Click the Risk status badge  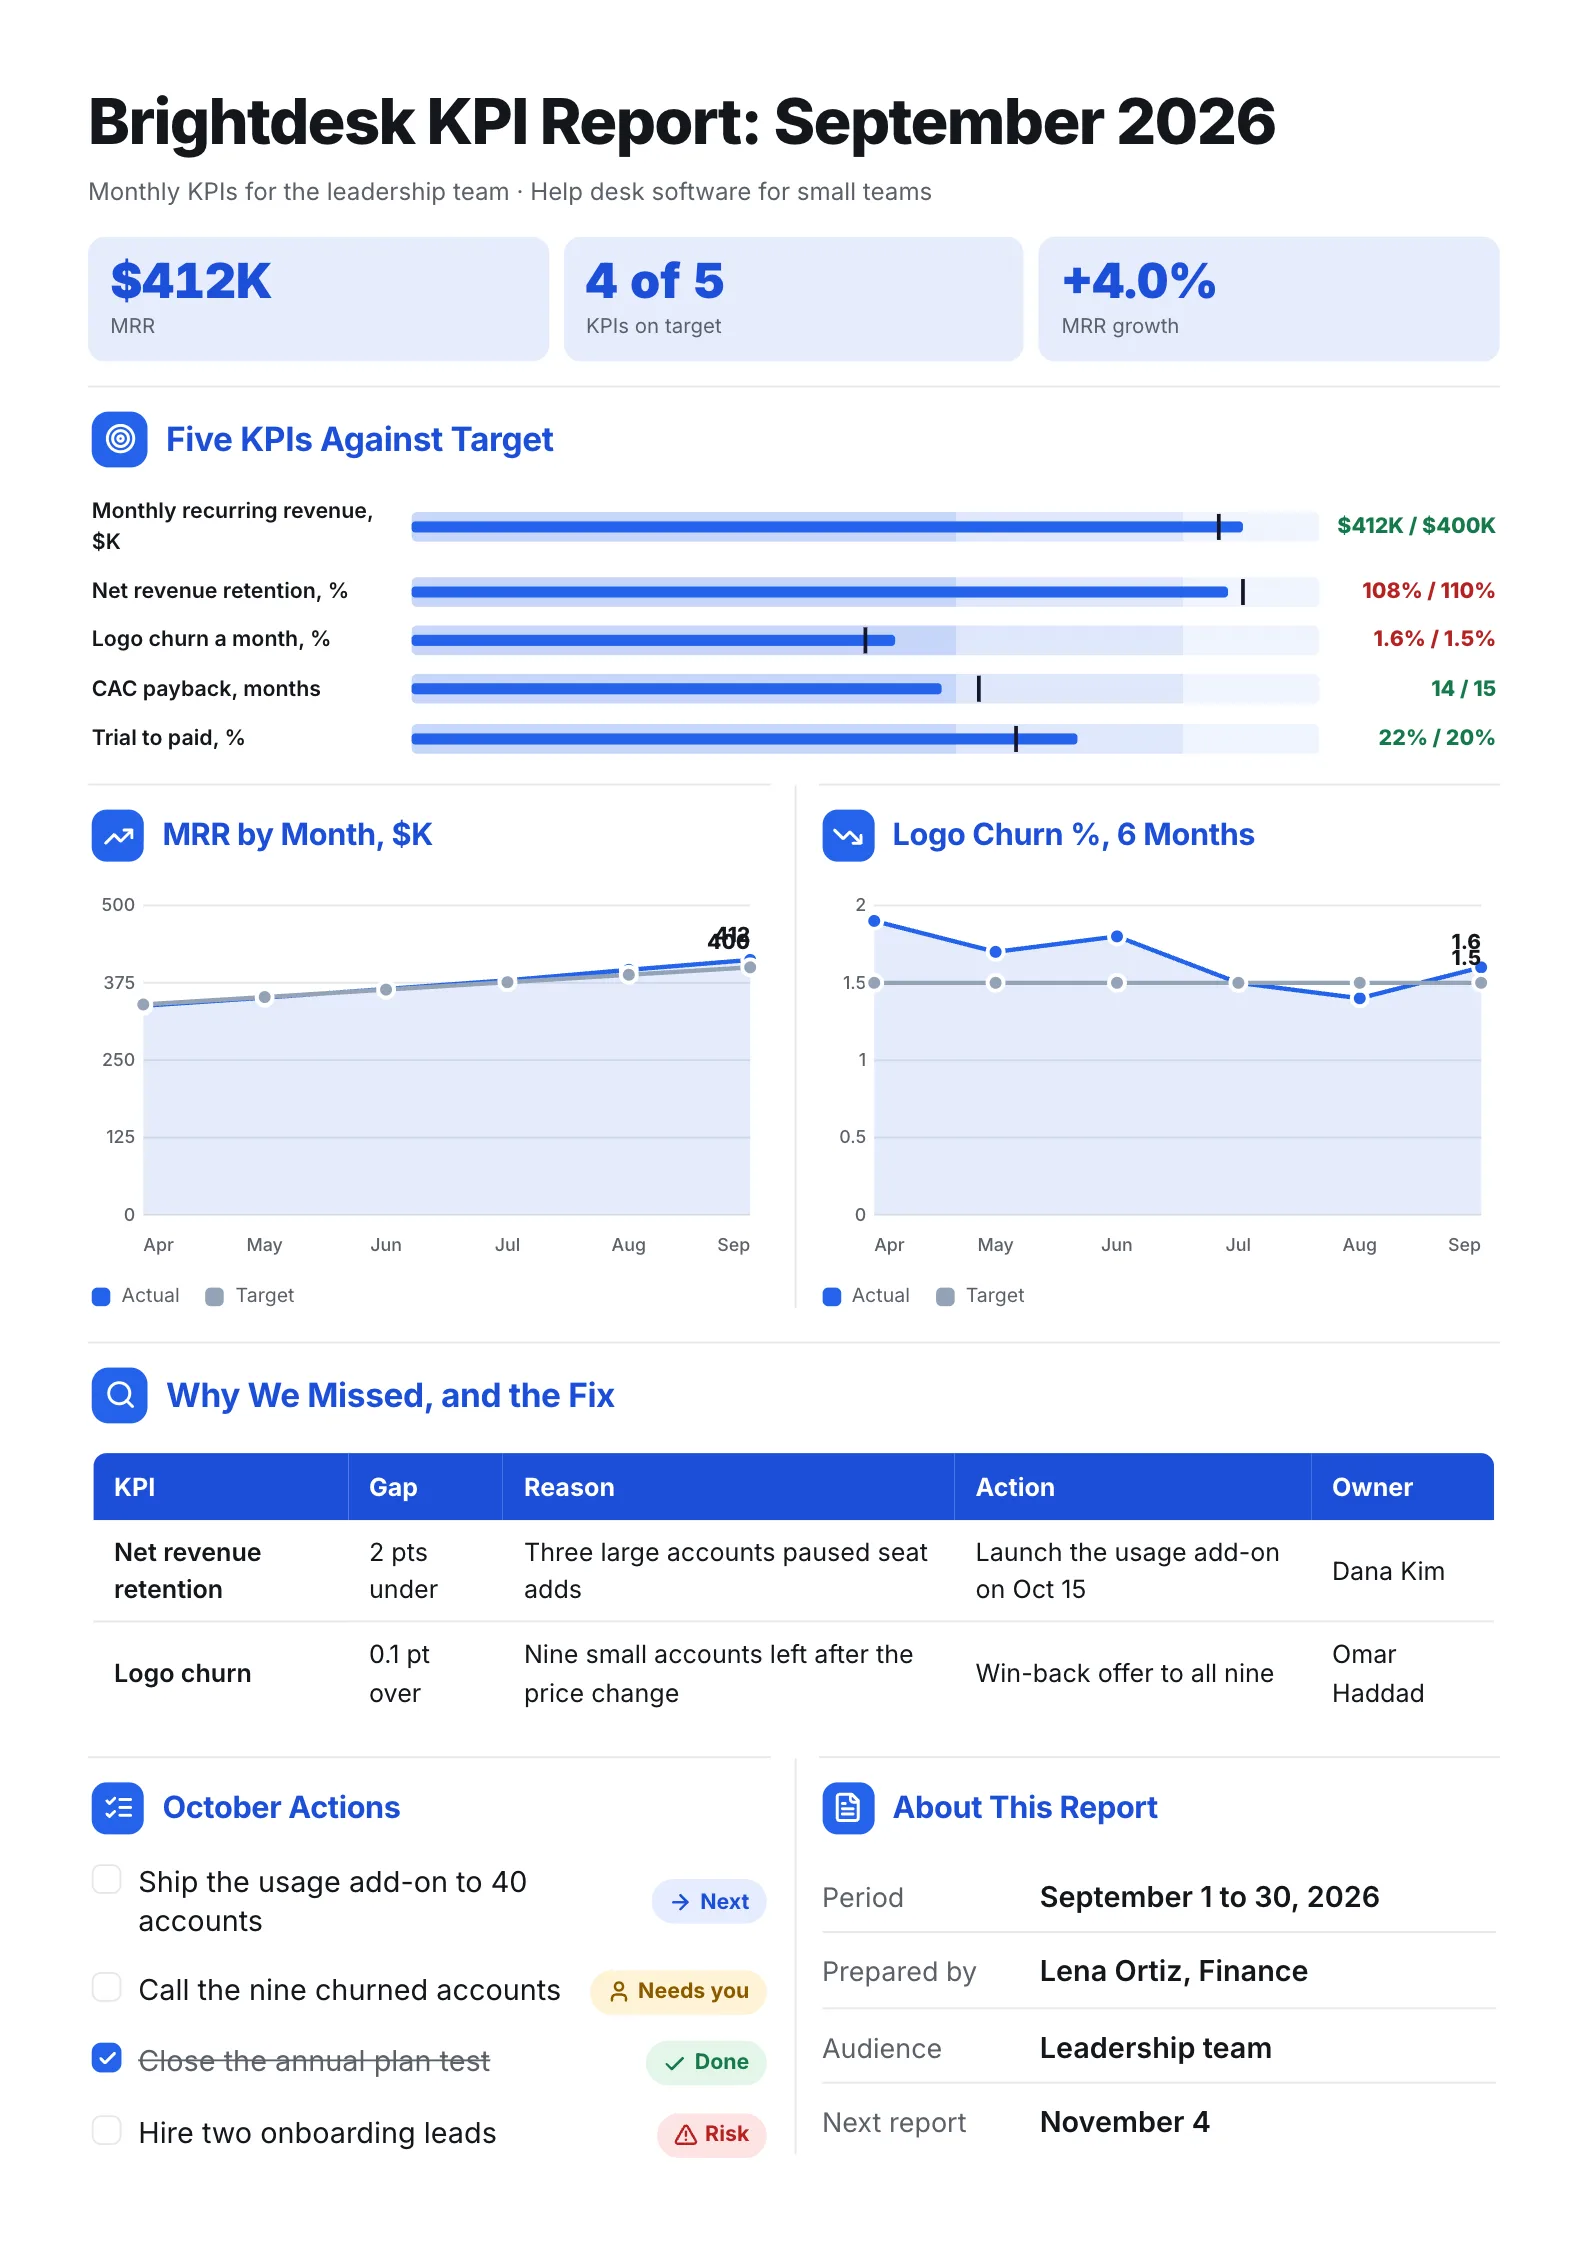click(x=711, y=2135)
